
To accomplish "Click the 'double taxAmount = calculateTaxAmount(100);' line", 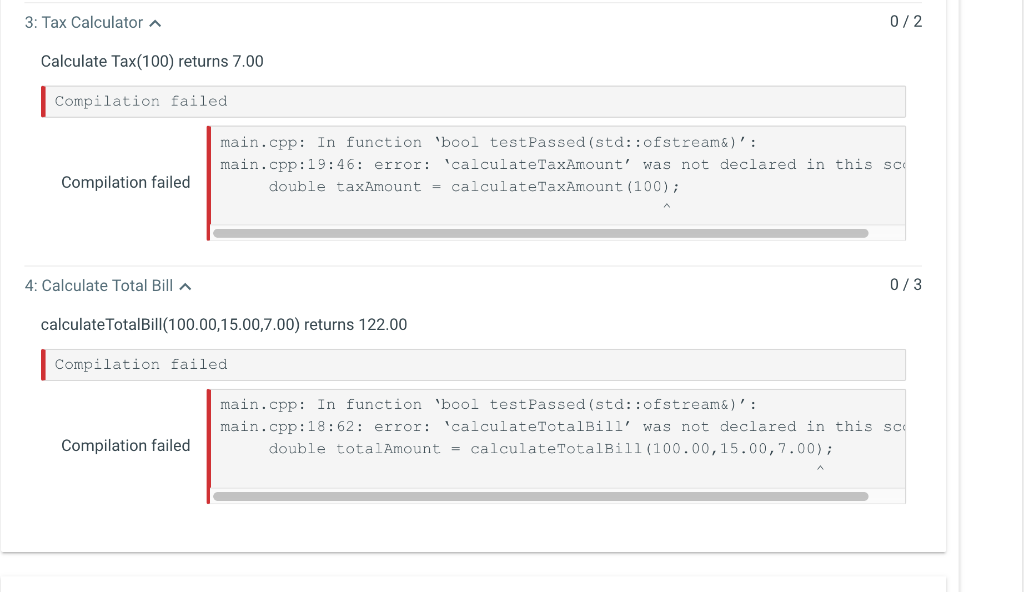I will click(x=473, y=187).
